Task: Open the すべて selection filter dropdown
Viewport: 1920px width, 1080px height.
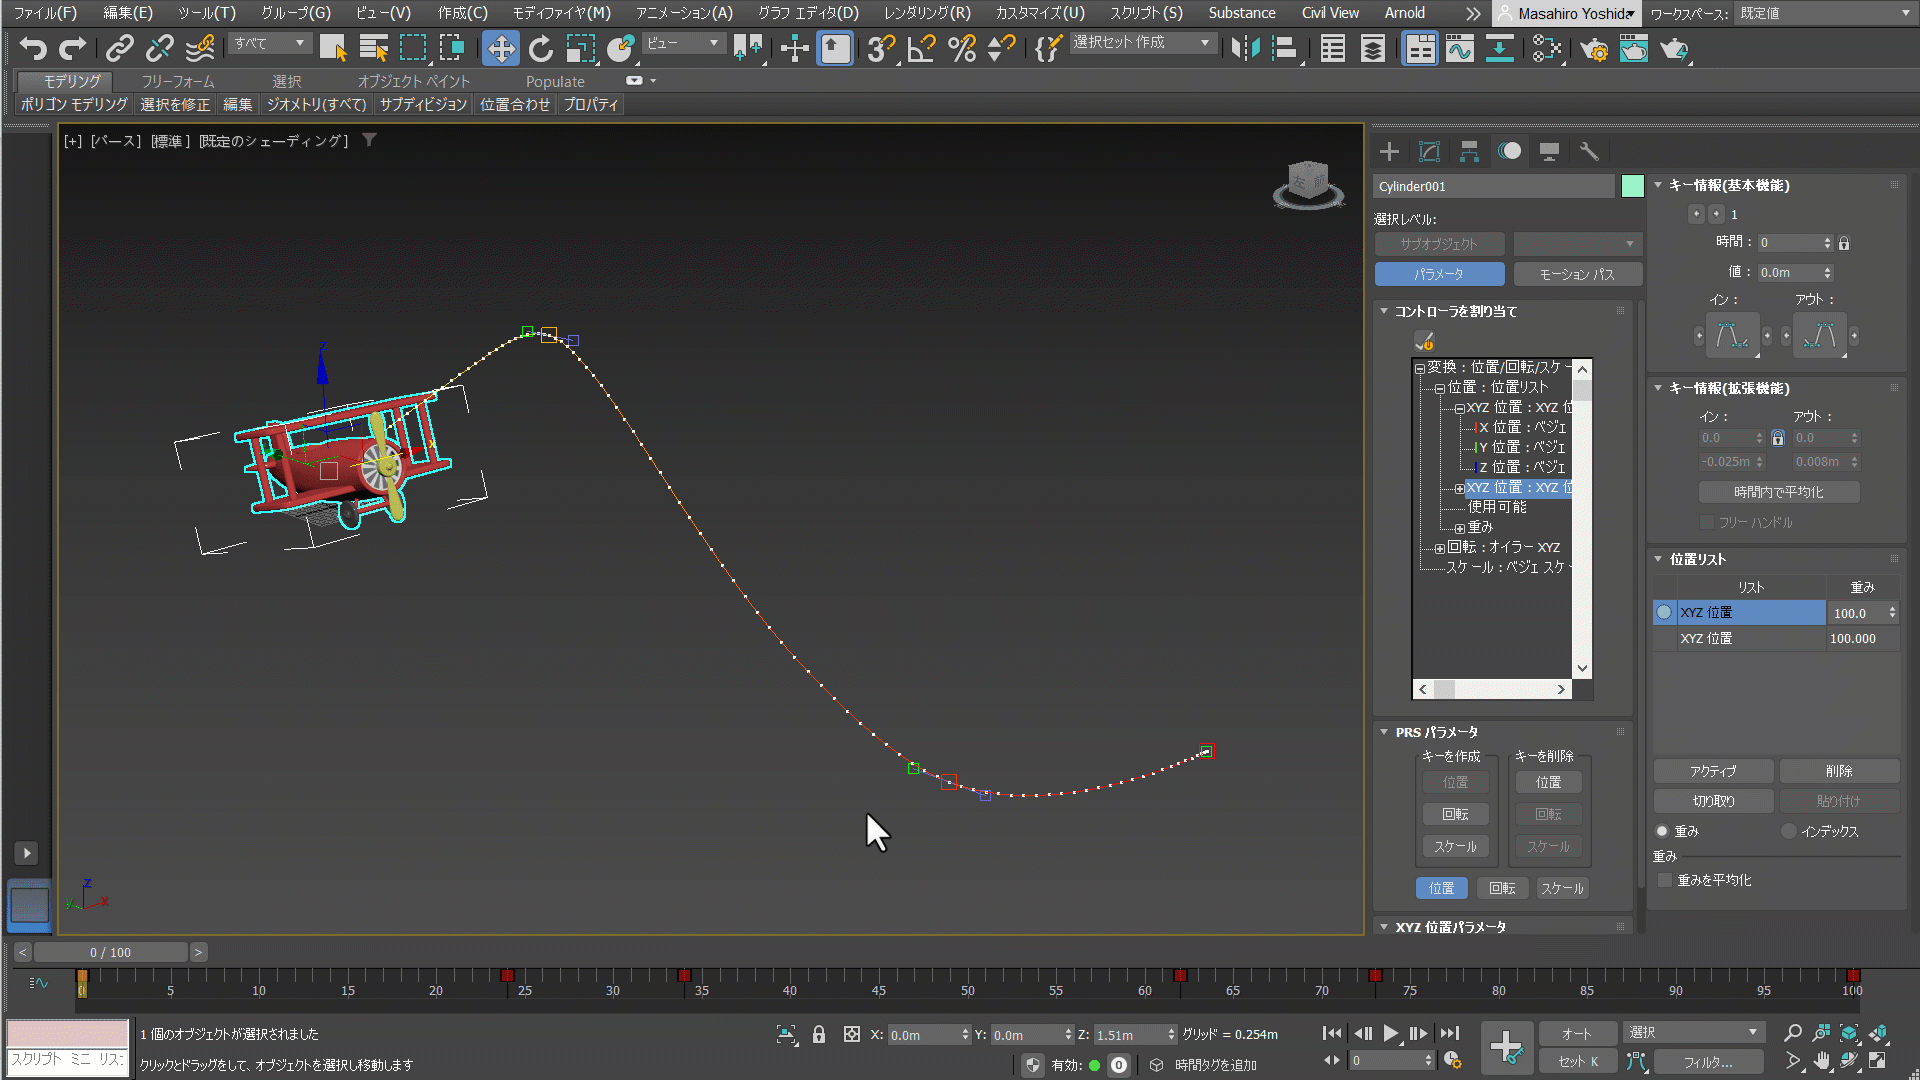Action: pos(269,43)
